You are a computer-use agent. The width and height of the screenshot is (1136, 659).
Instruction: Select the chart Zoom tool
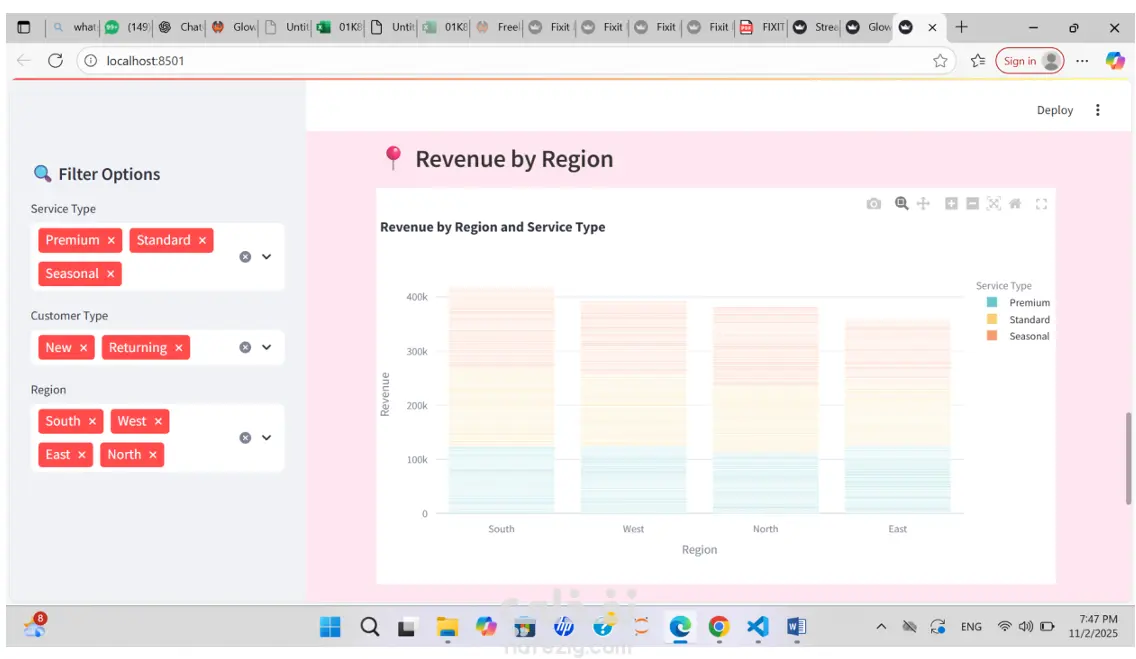point(901,204)
